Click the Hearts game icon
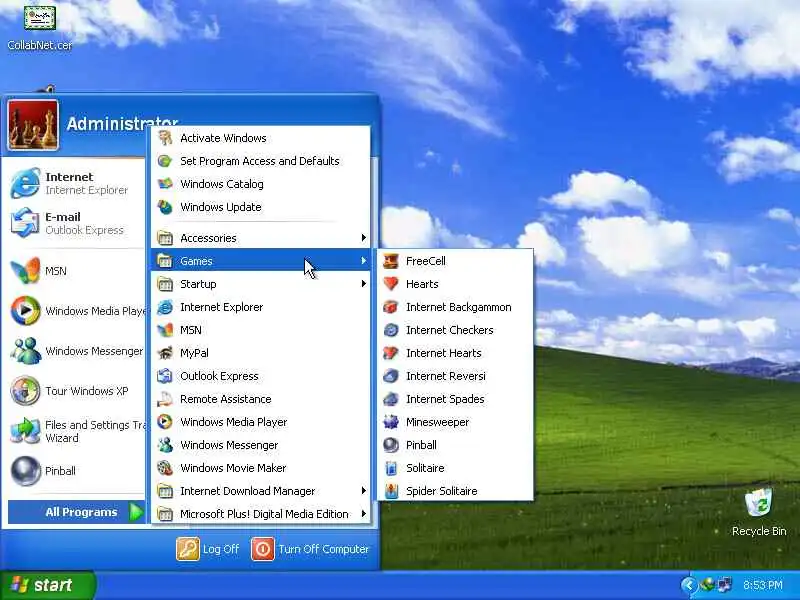This screenshot has height=600, width=800. (391, 284)
